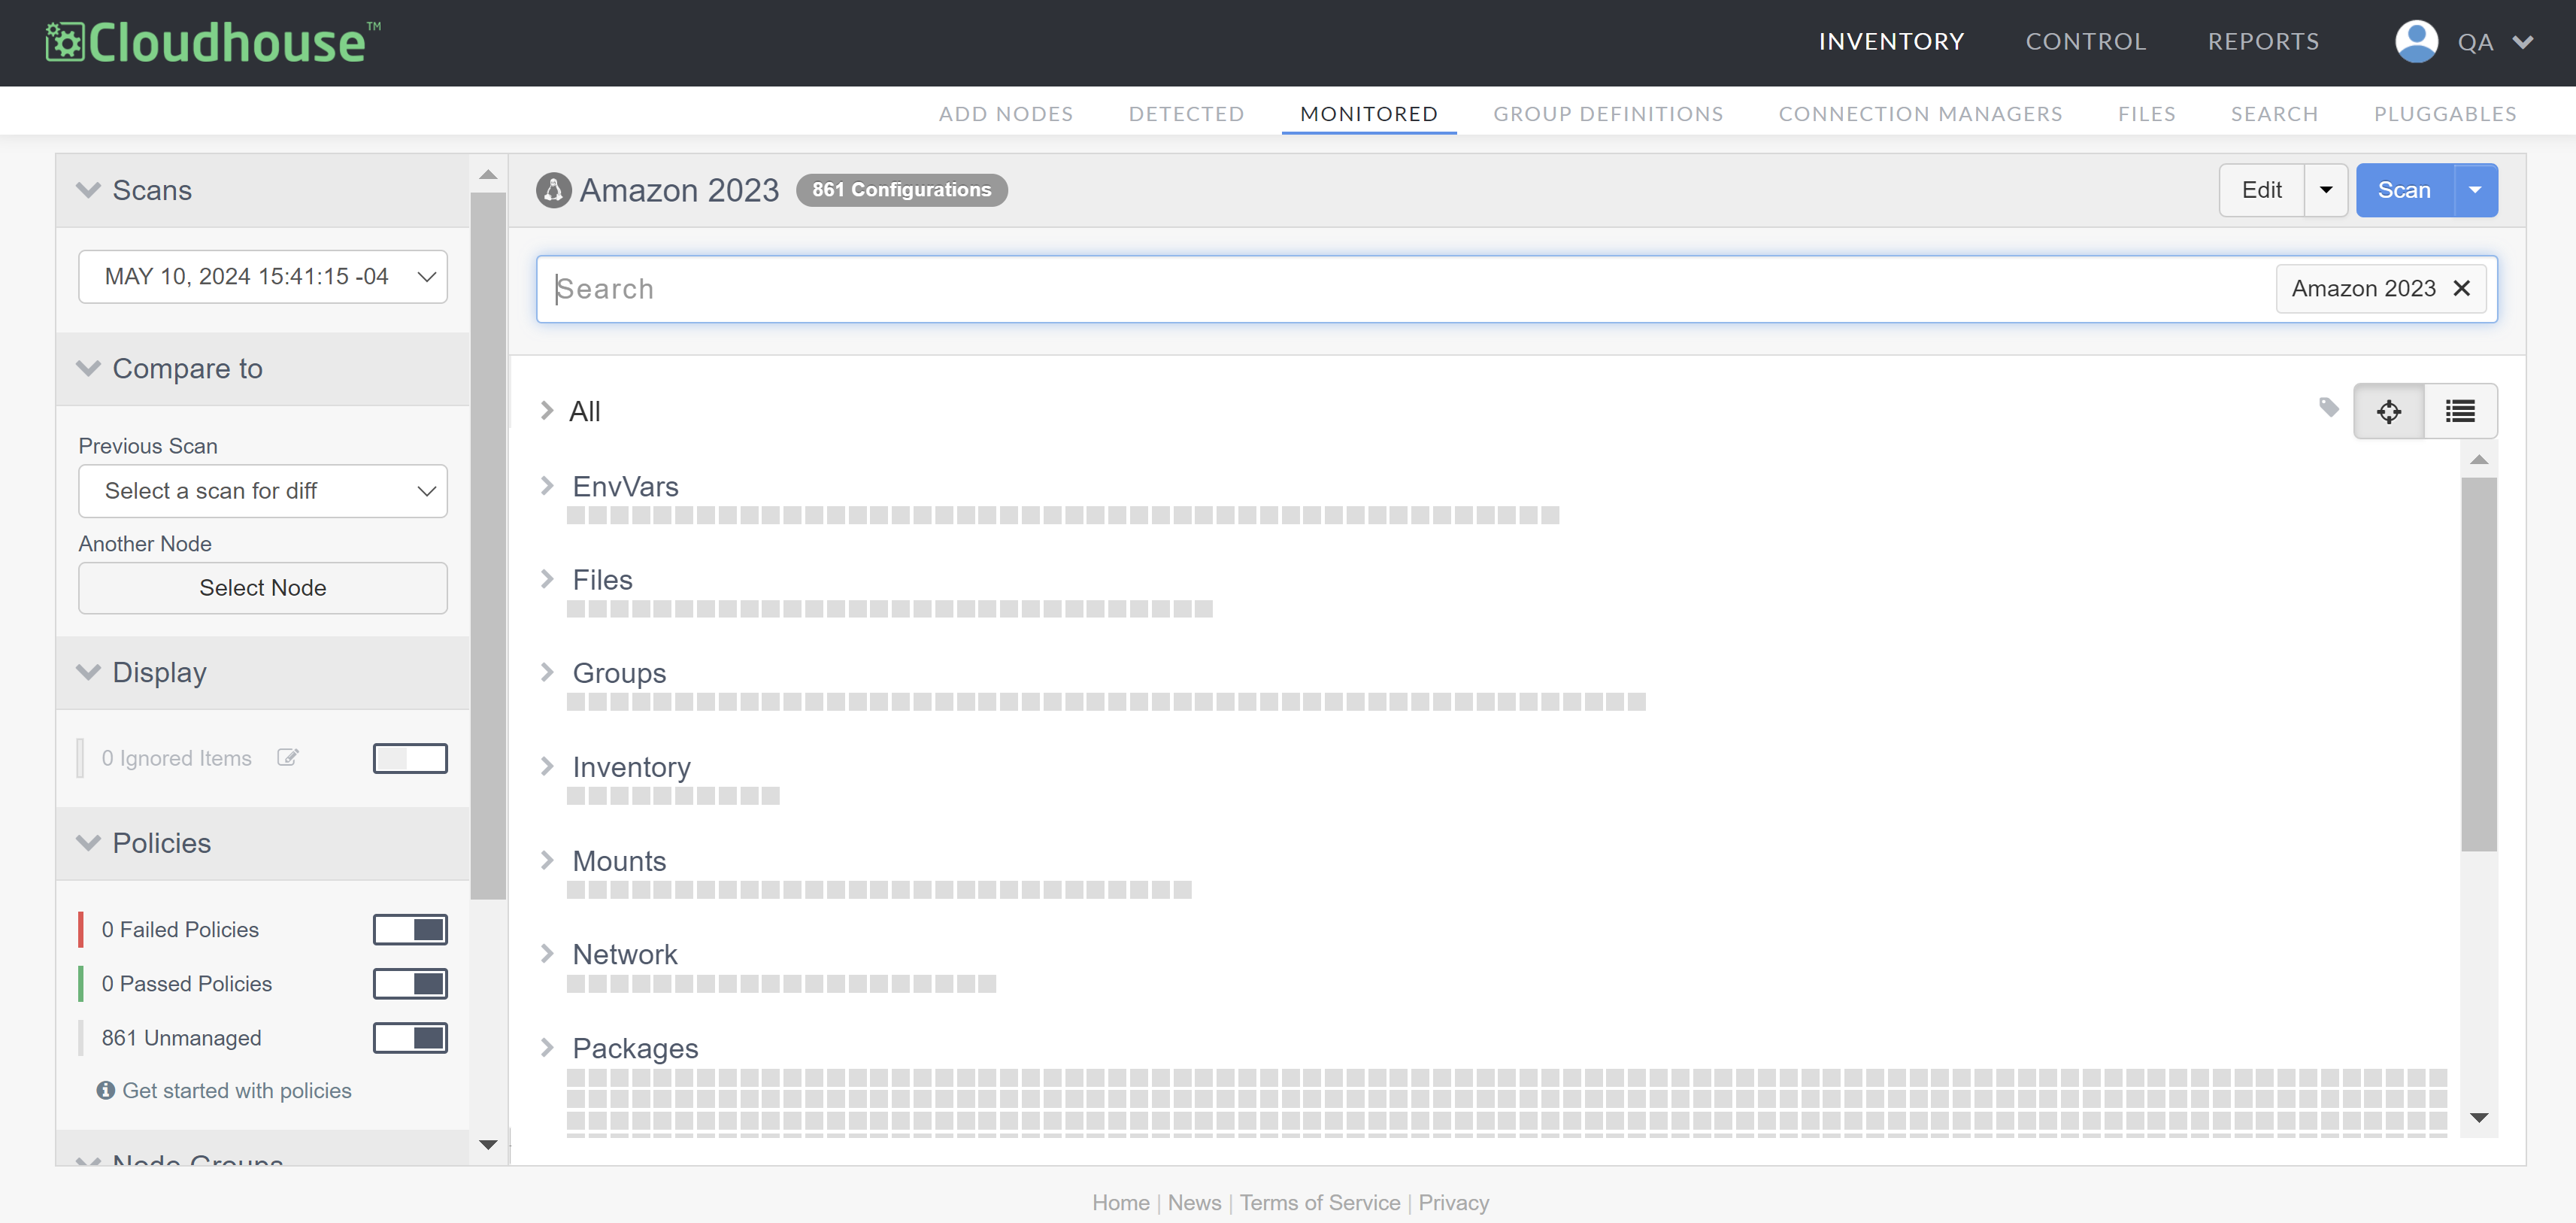
Task: Expand the Packages category
Action: (x=547, y=1047)
